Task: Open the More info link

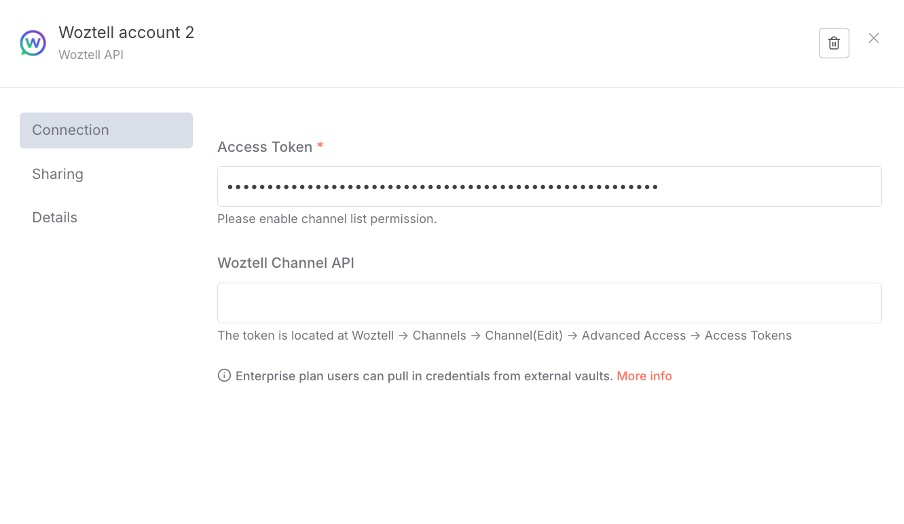Action: coord(644,376)
